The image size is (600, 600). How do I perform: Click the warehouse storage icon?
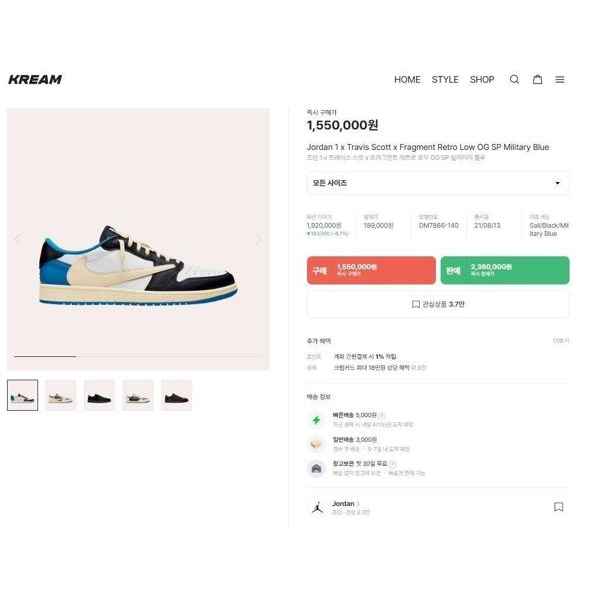(316, 468)
